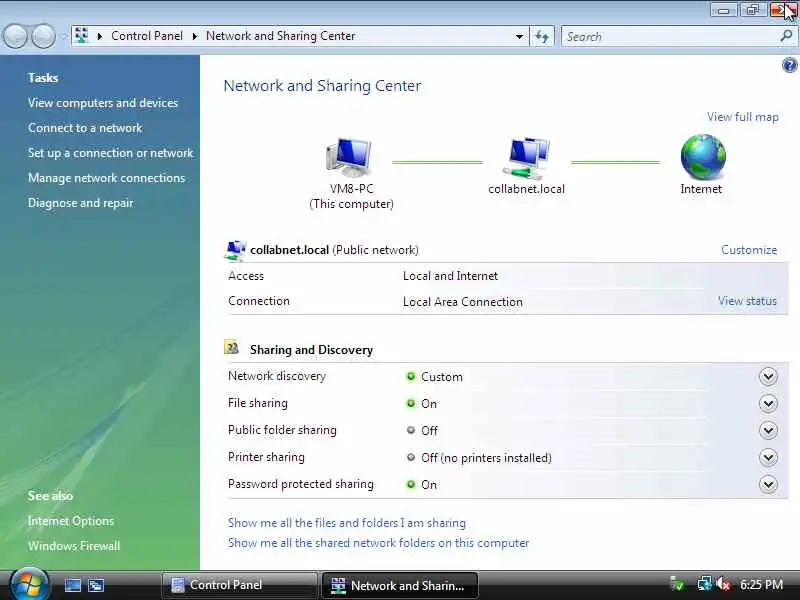Click the Public folder sharing Off status

430,431
